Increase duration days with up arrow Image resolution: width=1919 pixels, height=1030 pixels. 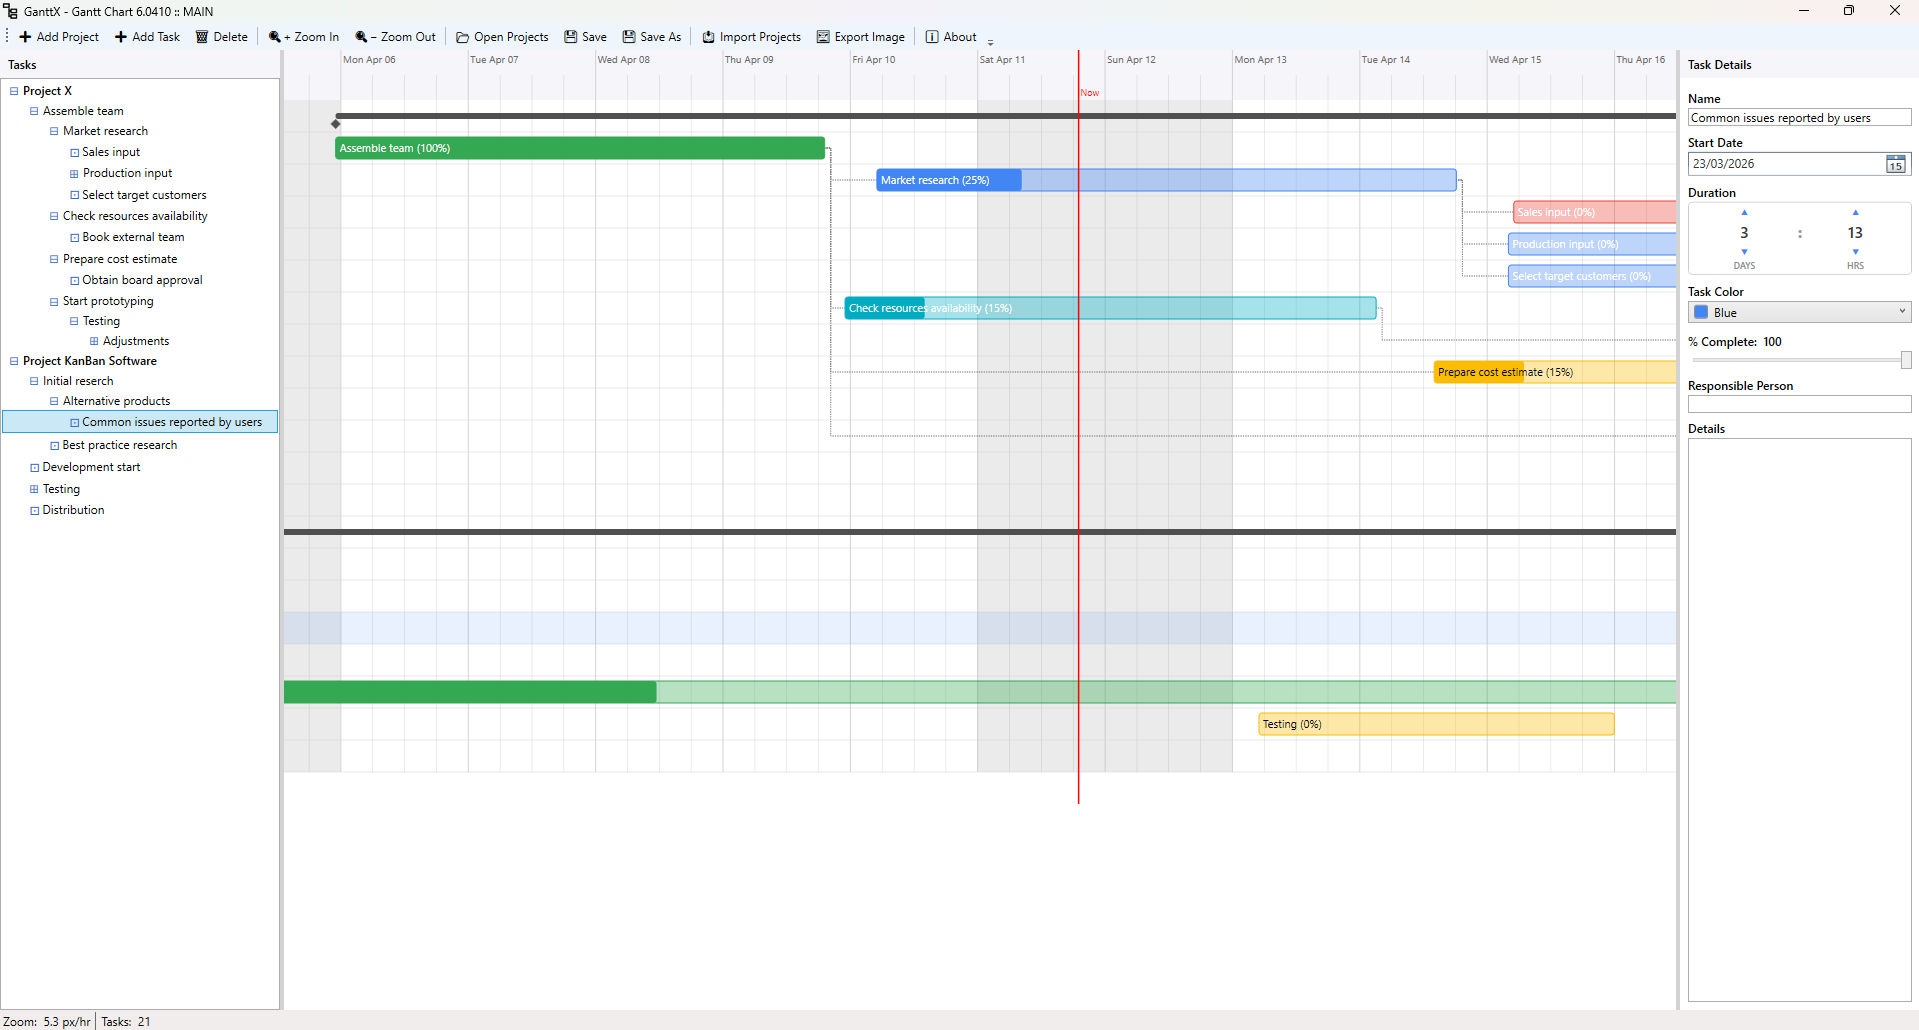1744,212
